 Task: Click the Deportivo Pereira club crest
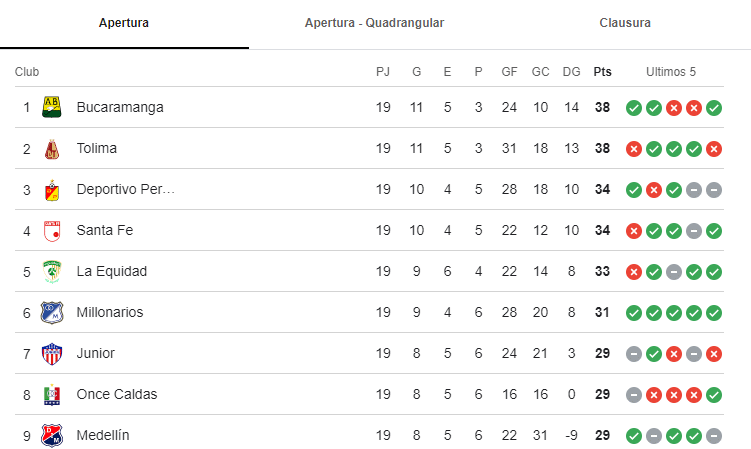coord(52,190)
